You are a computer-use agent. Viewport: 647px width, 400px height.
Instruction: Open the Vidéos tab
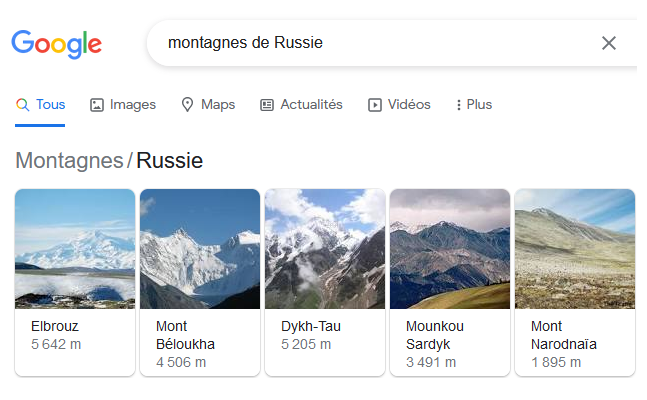point(408,105)
